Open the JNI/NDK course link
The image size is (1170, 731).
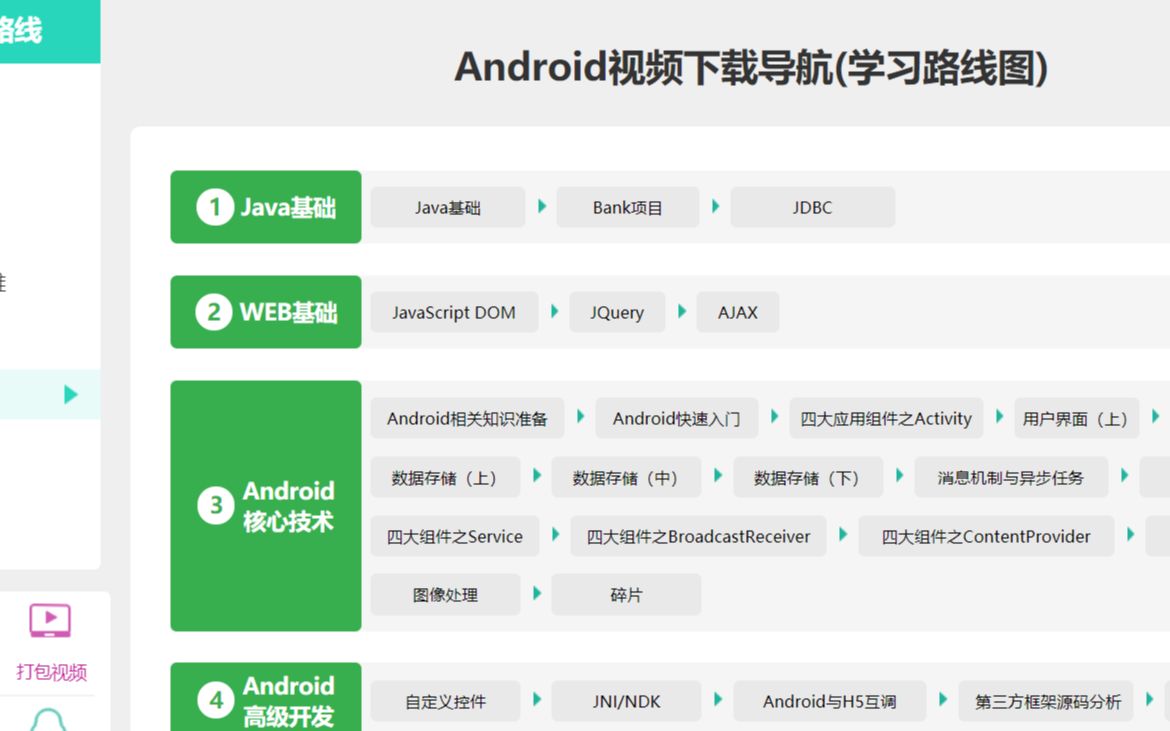coord(627,701)
